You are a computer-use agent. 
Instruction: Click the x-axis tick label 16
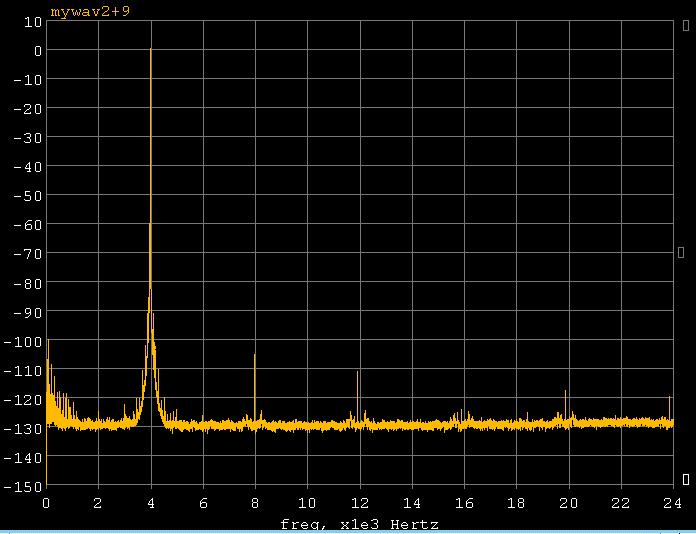tap(464, 503)
